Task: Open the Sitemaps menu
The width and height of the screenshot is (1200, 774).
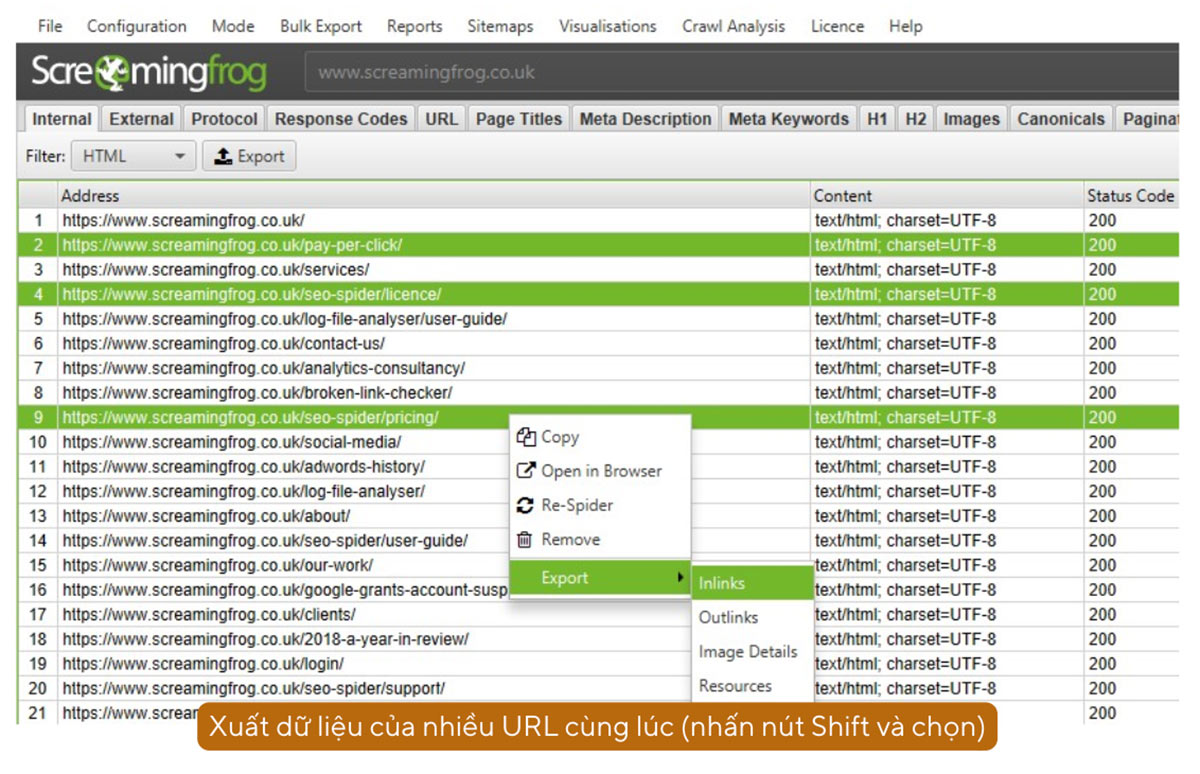Action: pos(500,26)
